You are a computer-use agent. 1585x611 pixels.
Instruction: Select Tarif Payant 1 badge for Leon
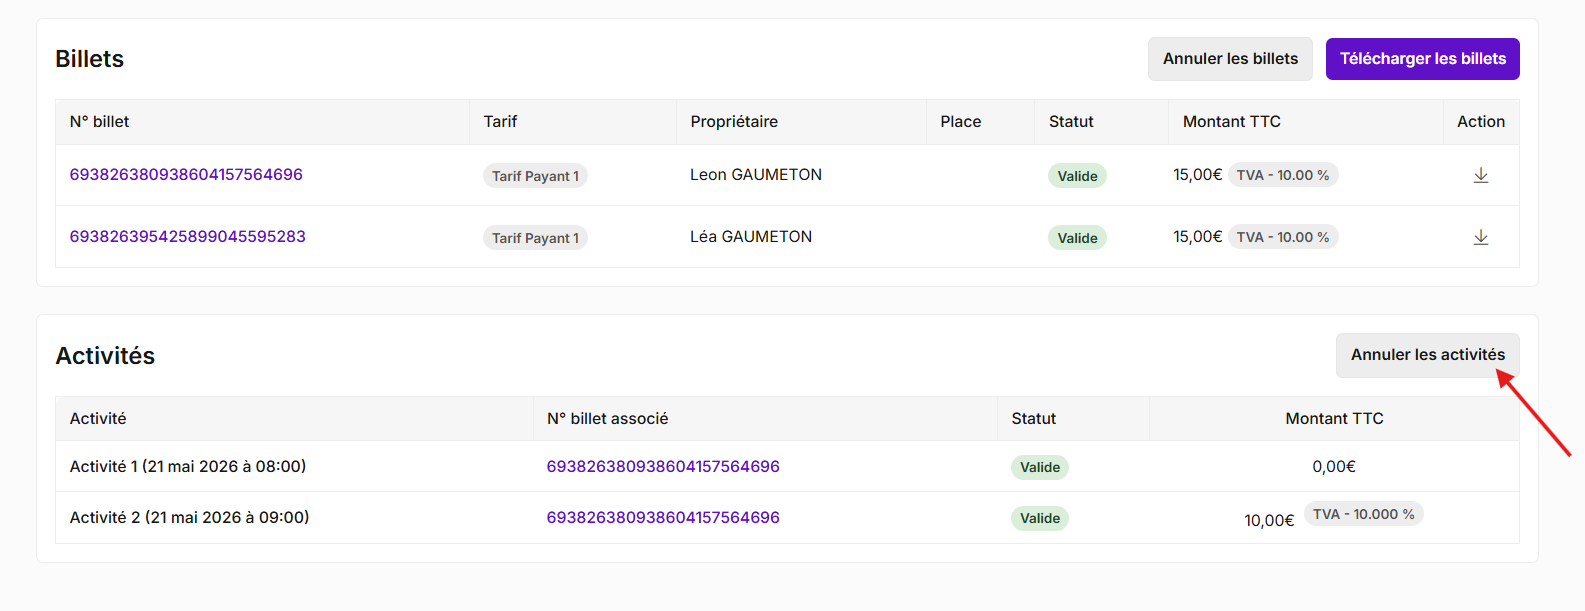point(535,176)
